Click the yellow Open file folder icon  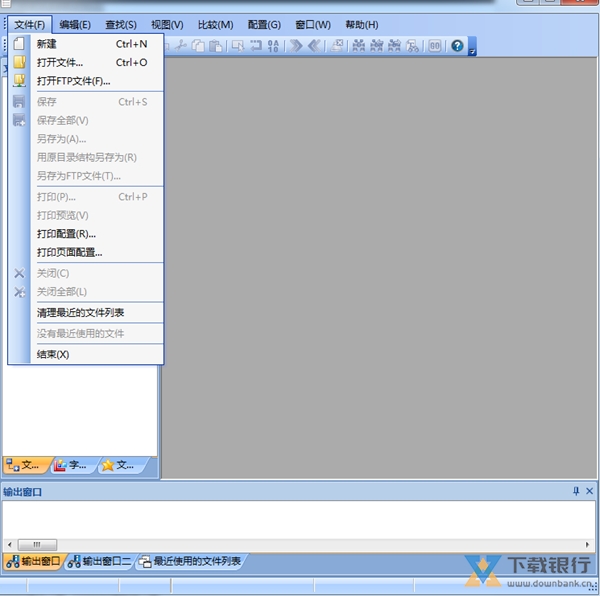pyautogui.click(x=19, y=62)
